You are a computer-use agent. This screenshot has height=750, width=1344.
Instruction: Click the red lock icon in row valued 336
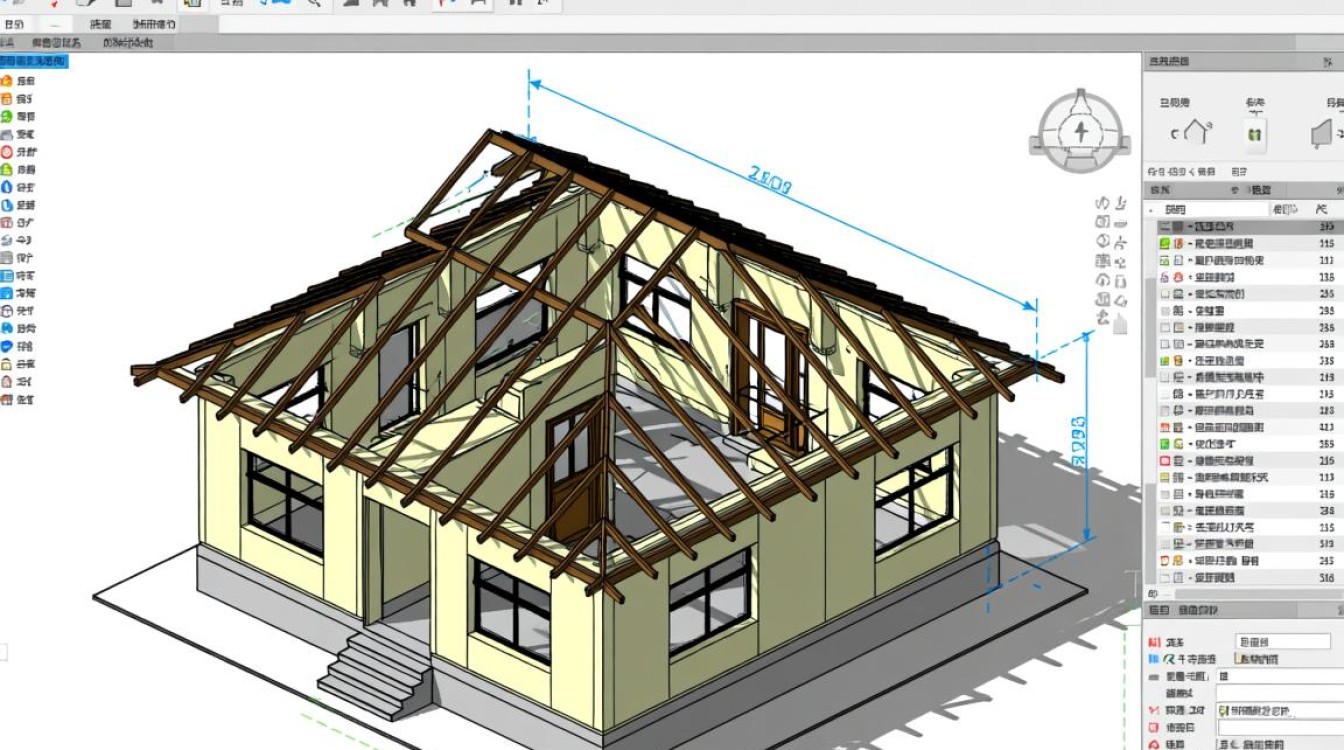(1179, 277)
